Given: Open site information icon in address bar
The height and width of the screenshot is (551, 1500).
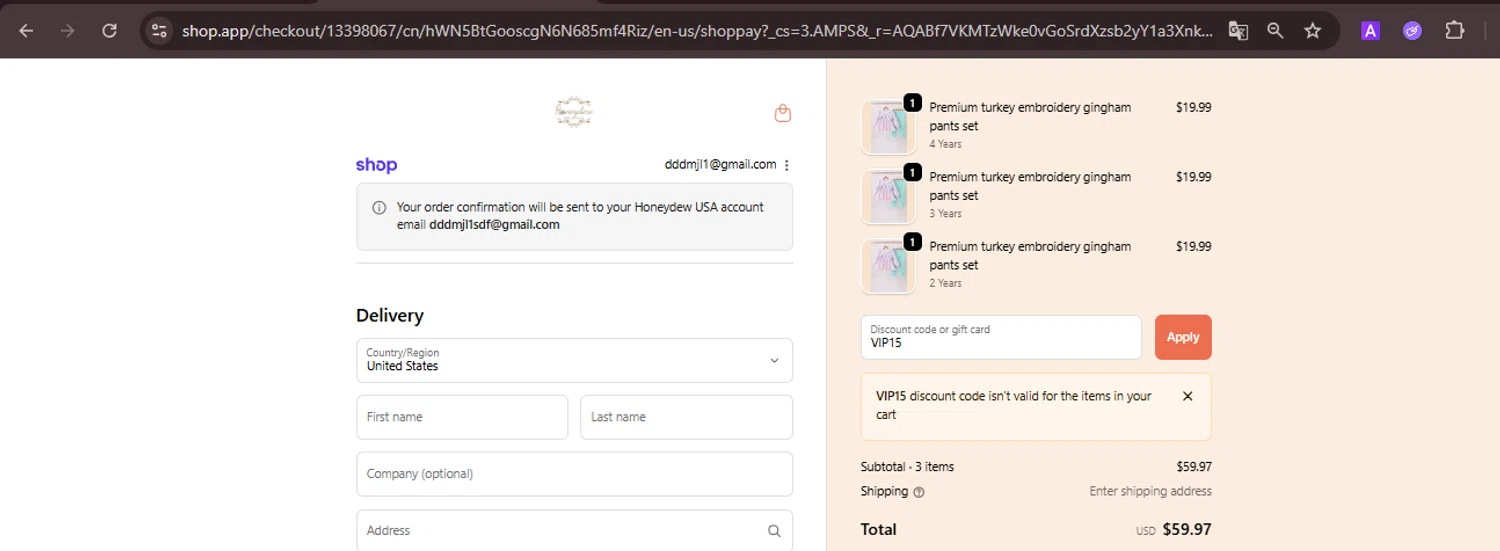Looking at the screenshot, I should pos(159,31).
